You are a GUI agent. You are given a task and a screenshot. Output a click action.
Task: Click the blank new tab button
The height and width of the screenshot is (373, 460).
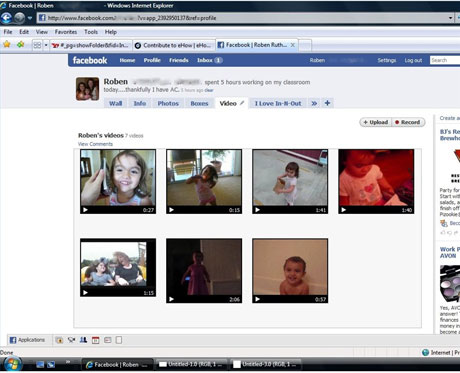pos(305,45)
